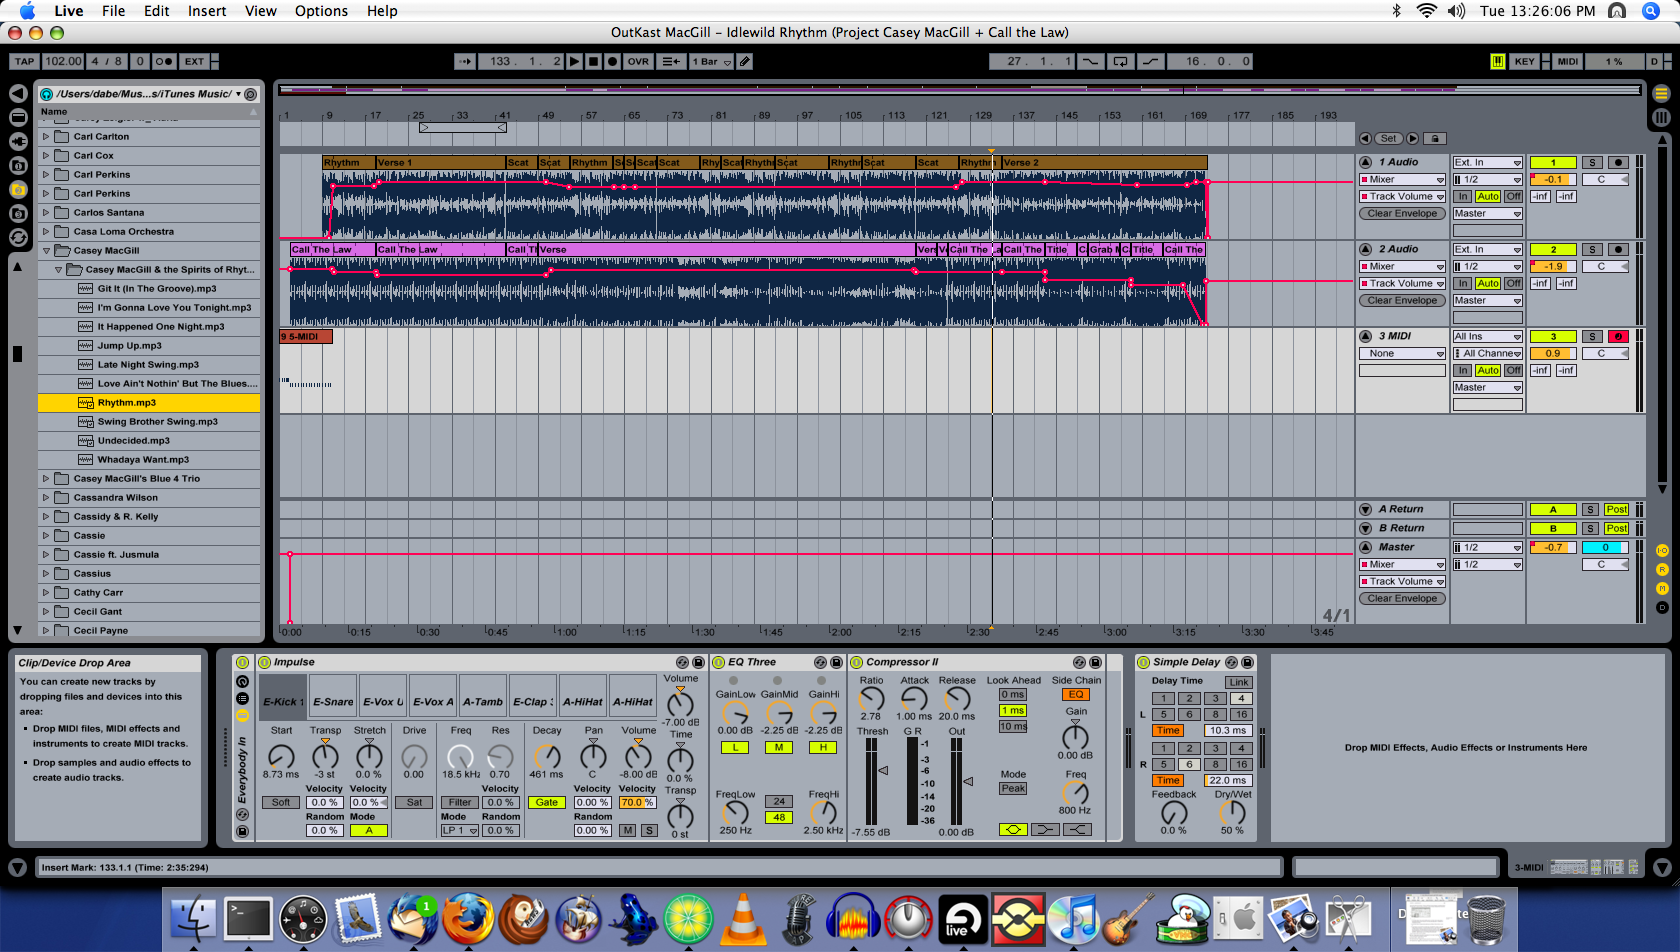Select Compressor feedforward model 1 icon

pos(1013,829)
